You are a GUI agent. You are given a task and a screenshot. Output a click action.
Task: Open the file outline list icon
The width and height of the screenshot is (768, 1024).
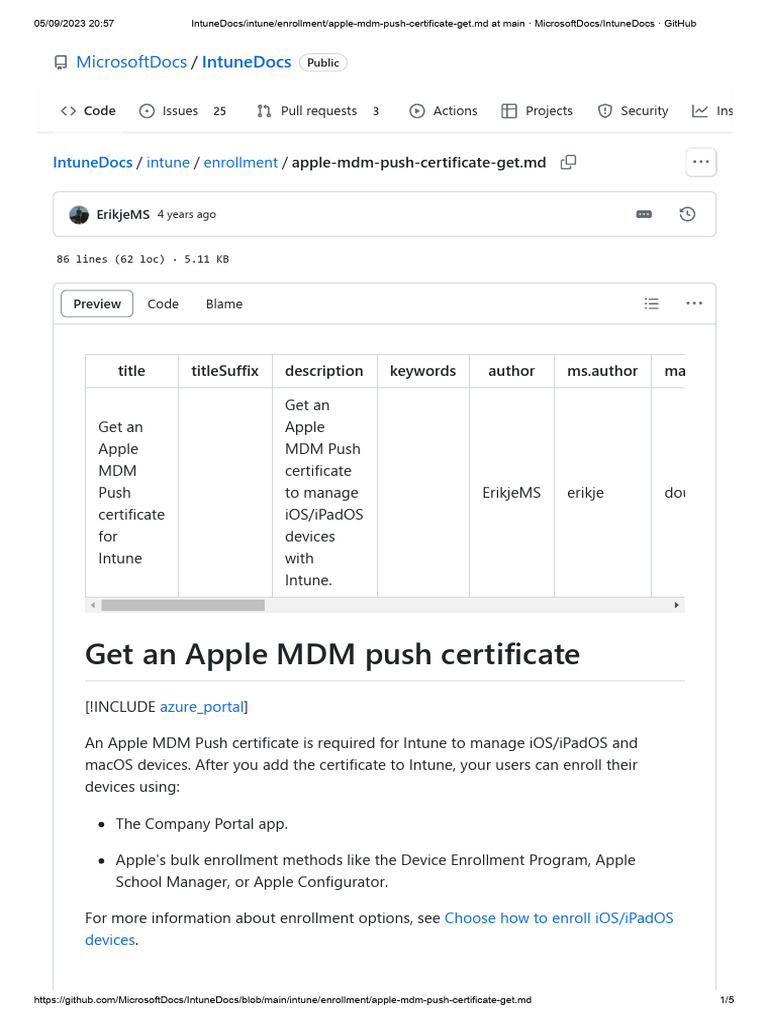click(x=651, y=304)
